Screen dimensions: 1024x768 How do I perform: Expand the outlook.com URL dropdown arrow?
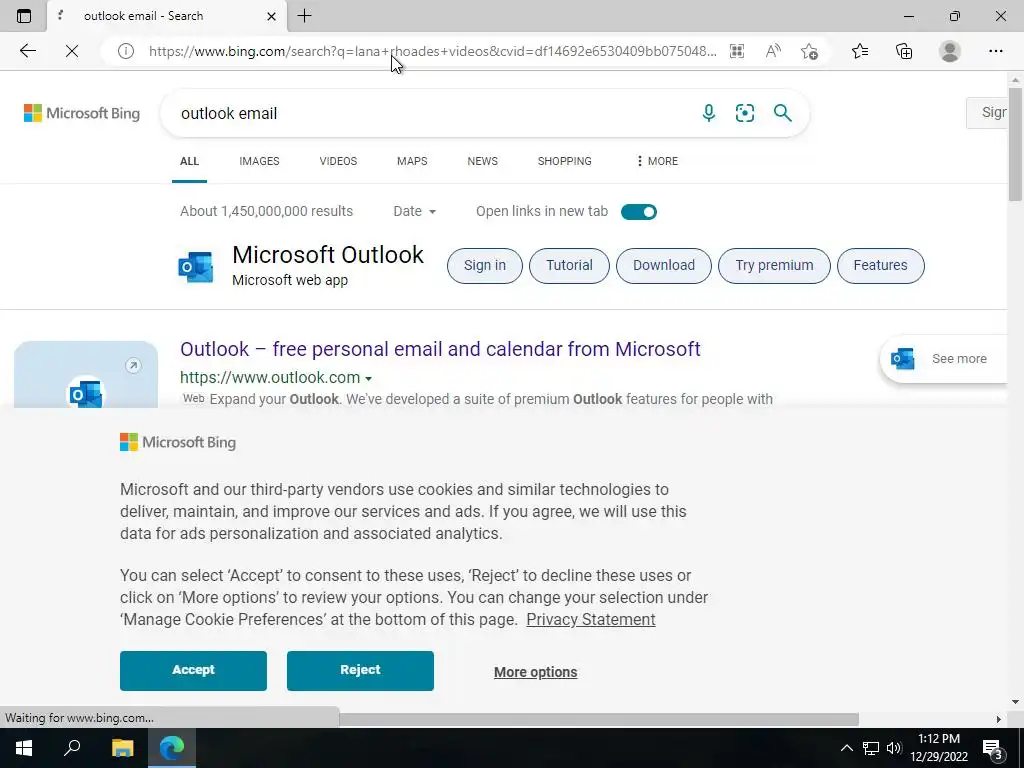coord(368,379)
